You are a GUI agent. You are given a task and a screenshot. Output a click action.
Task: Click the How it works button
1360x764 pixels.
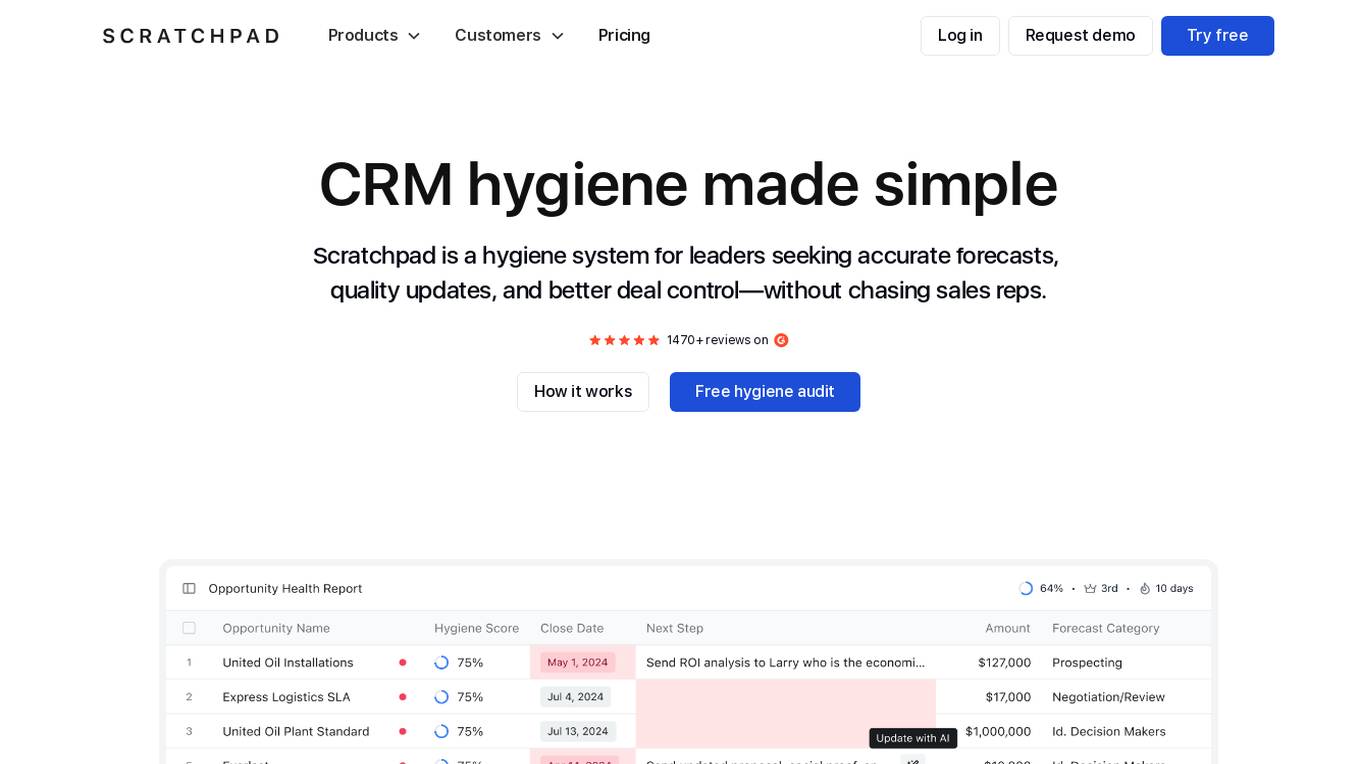point(583,392)
